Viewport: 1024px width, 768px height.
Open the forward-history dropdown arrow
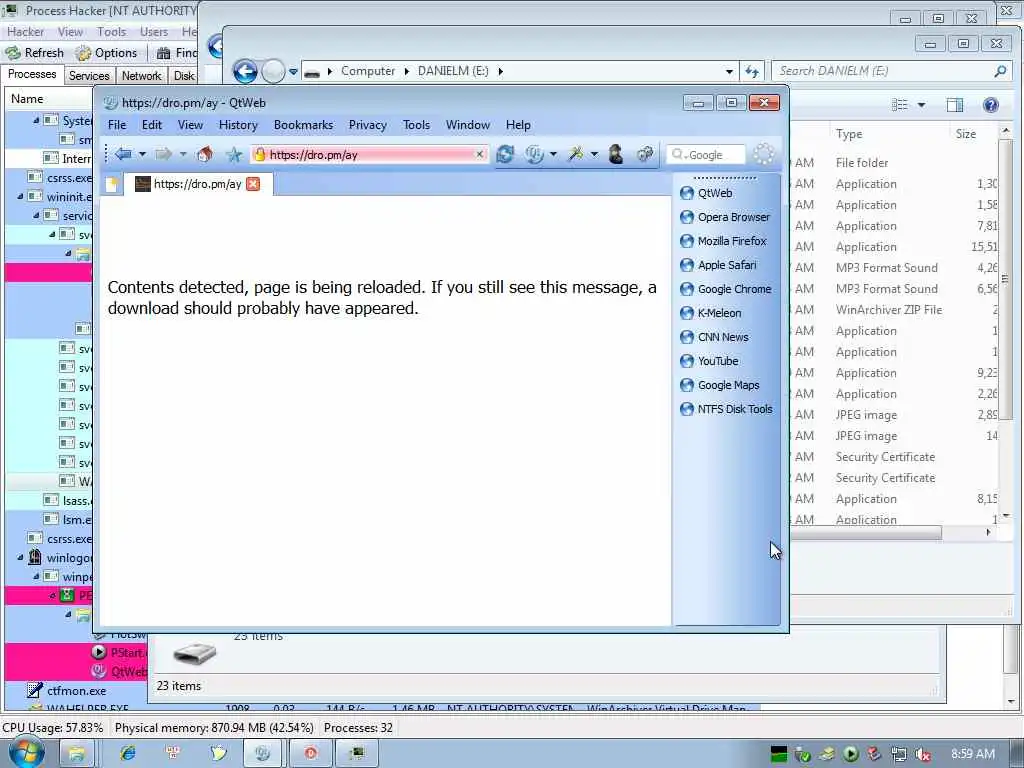(x=183, y=155)
